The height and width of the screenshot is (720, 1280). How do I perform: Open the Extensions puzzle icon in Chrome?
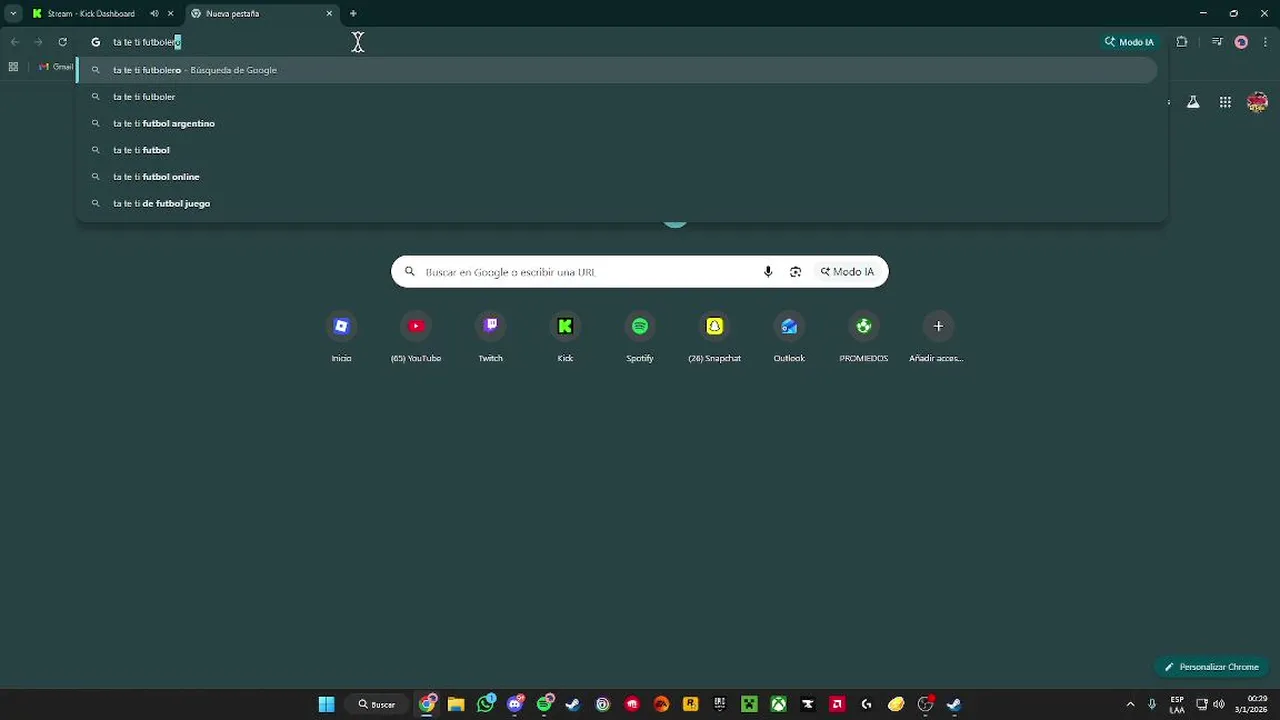click(1182, 42)
